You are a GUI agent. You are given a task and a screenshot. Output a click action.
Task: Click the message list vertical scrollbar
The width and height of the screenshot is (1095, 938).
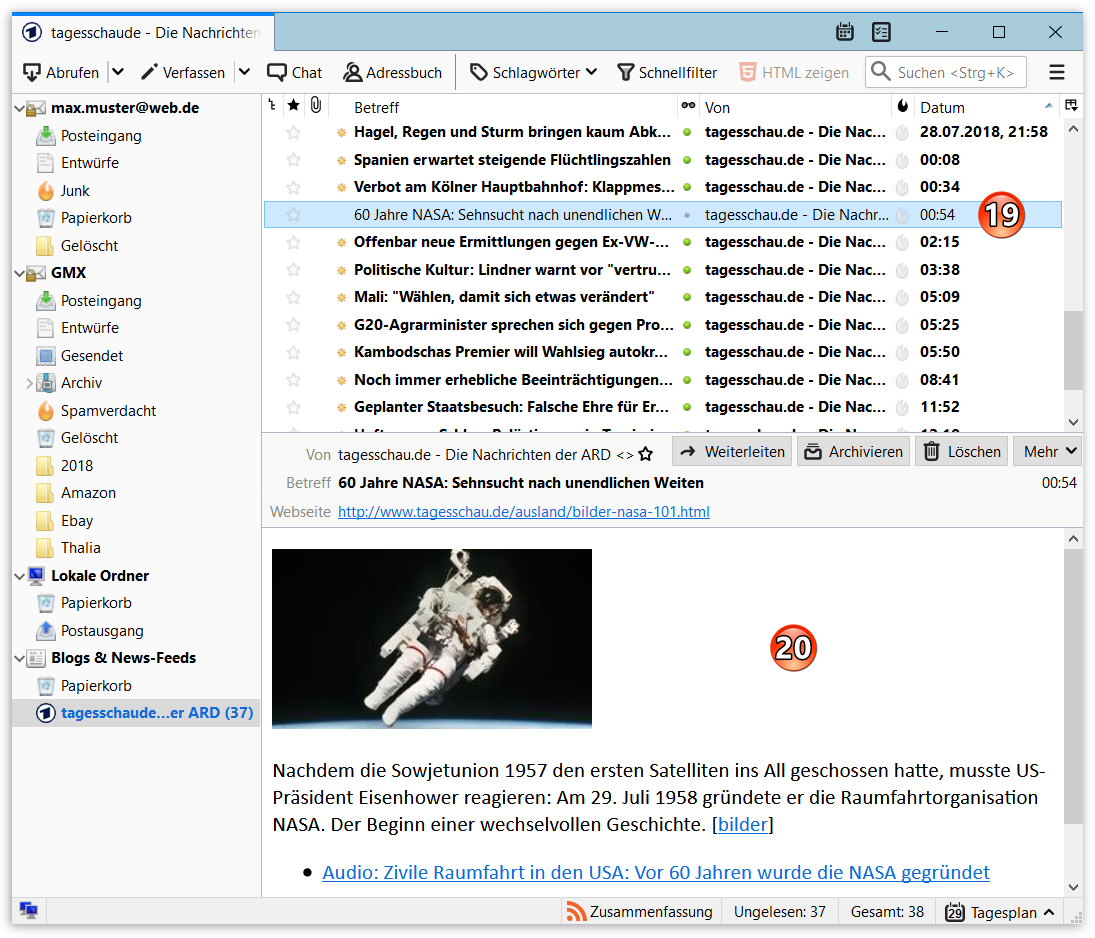1072,350
